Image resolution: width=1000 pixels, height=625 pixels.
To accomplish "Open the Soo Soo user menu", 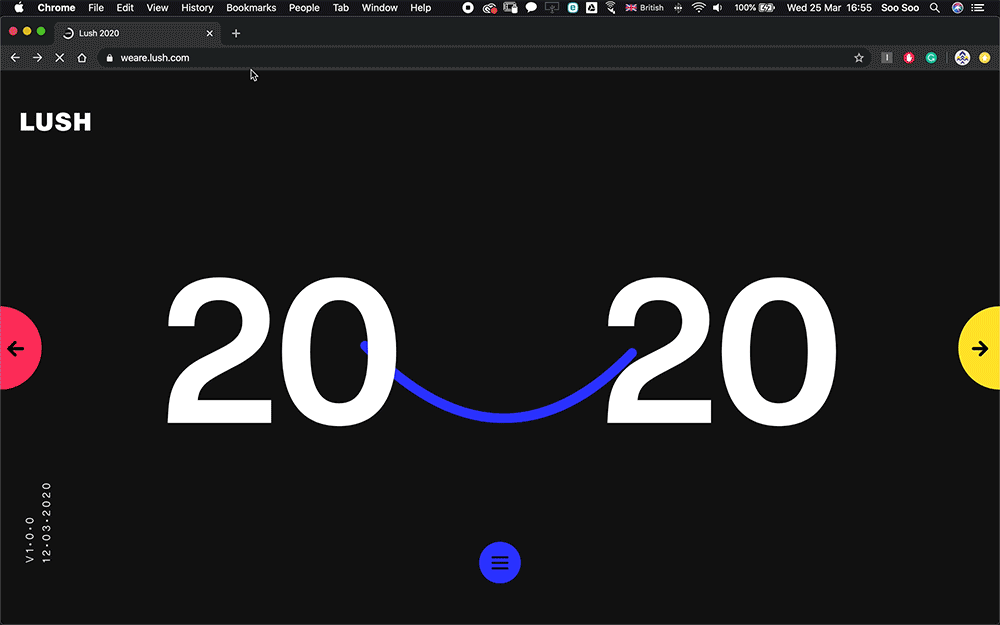I will [900, 8].
